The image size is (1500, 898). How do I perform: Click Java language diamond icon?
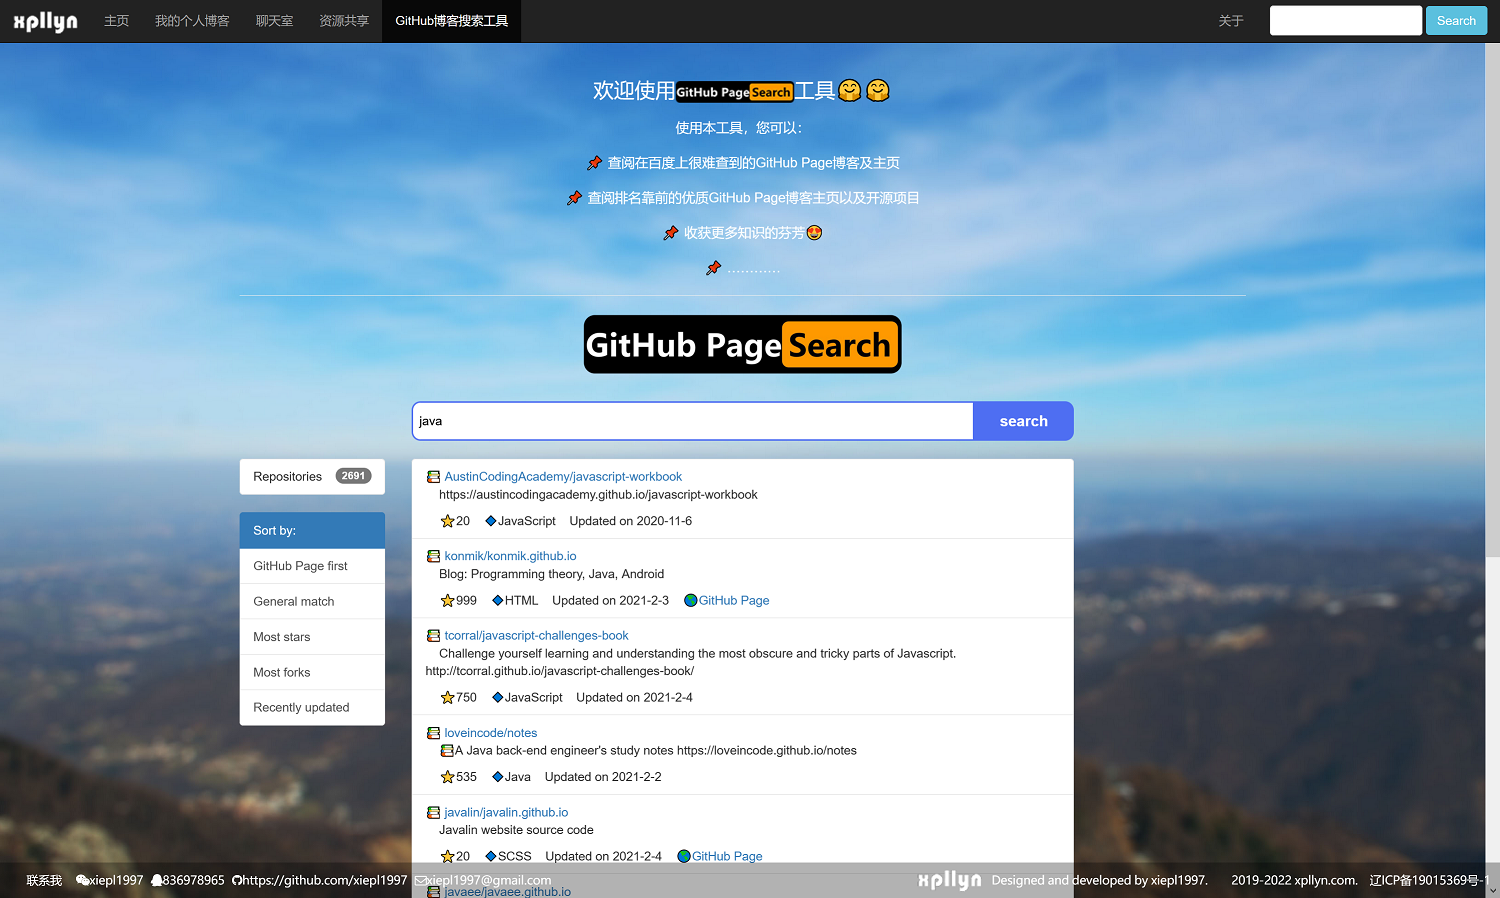coord(498,777)
